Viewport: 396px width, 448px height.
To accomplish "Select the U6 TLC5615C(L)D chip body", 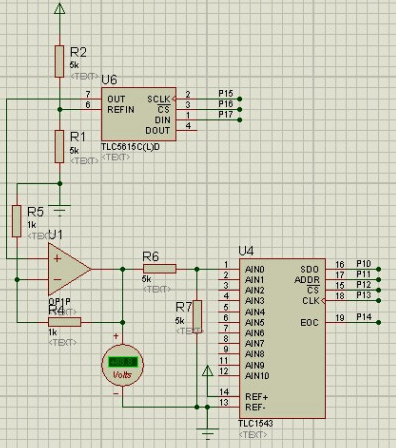I will click(139, 114).
